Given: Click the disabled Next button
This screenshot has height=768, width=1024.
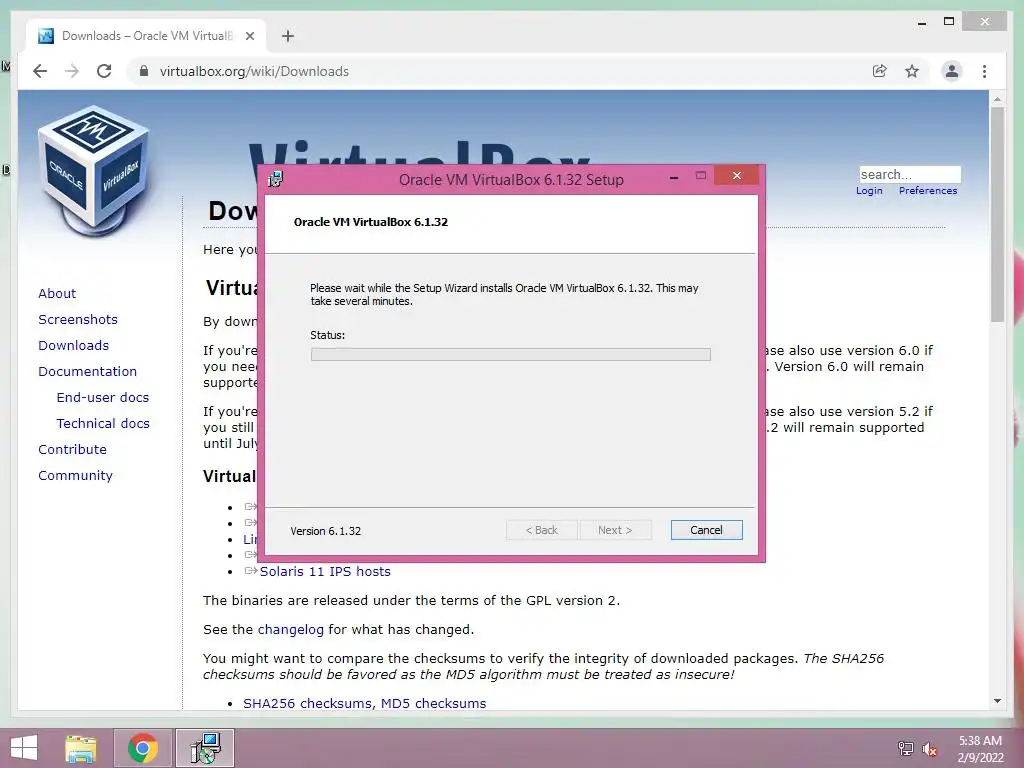Looking at the screenshot, I should [615, 530].
